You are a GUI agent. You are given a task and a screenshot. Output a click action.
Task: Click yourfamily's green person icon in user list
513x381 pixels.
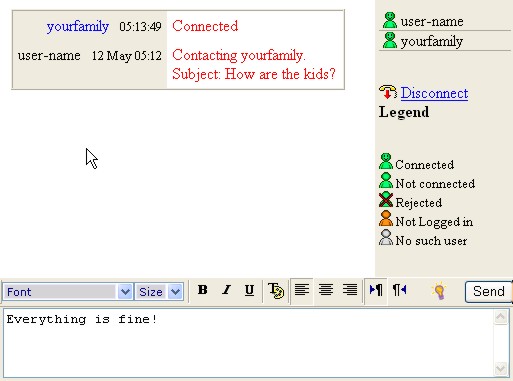point(389,40)
